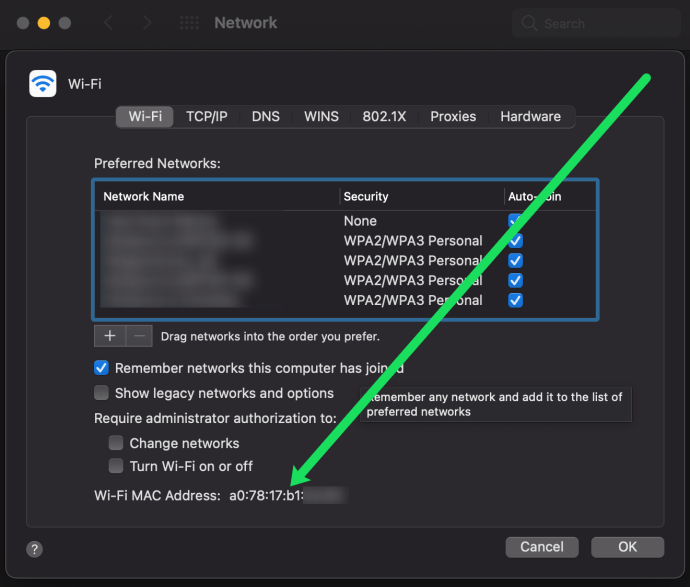Open the Proxies tab
Screen dimensions: 690x587
(453, 117)
